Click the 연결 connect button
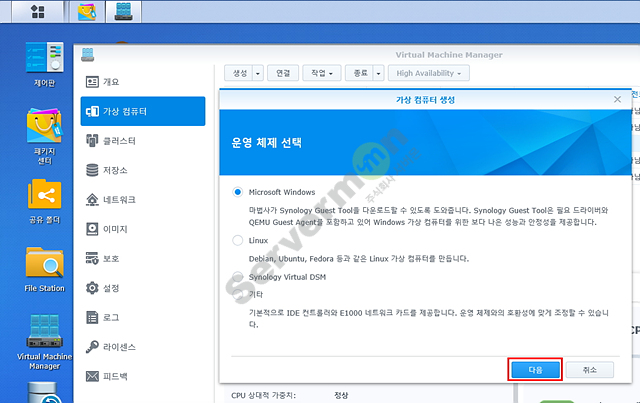Image resolution: width=640 pixels, height=403 pixels. click(283, 73)
